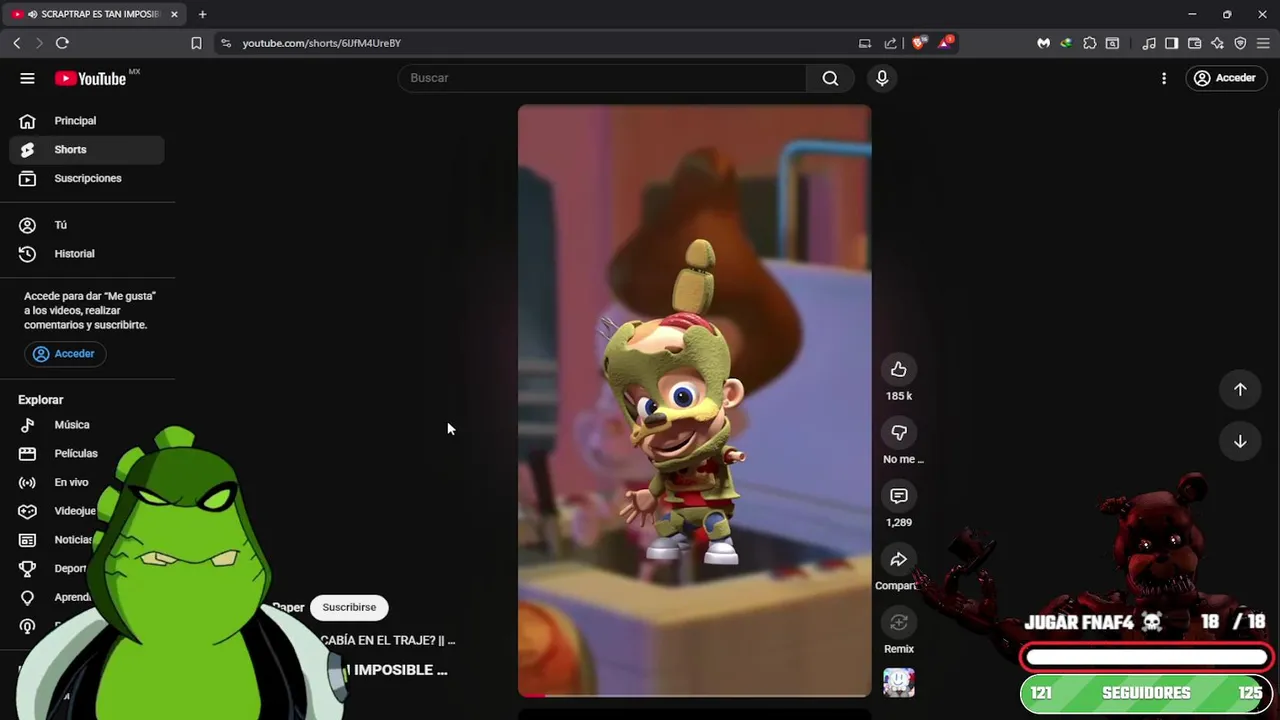This screenshot has height=720, width=1280.
Task: Click the Acceder button in sidebar
Action: [x=64, y=354]
